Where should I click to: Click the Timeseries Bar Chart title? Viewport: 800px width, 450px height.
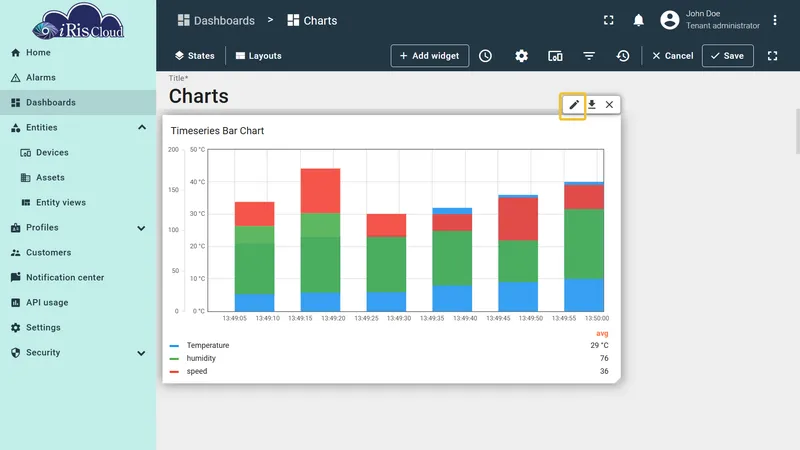(x=217, y=131)
